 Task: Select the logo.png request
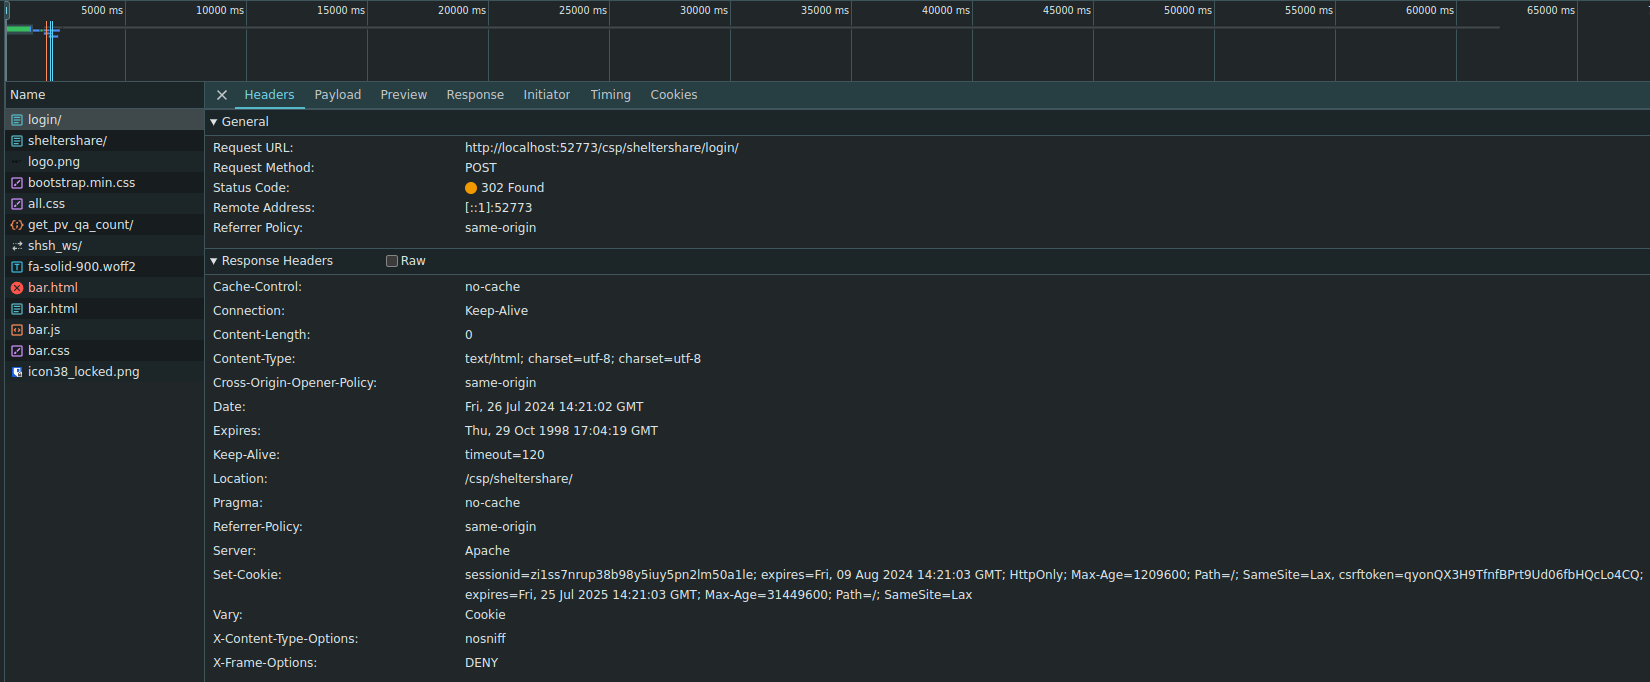pos(54,162)
